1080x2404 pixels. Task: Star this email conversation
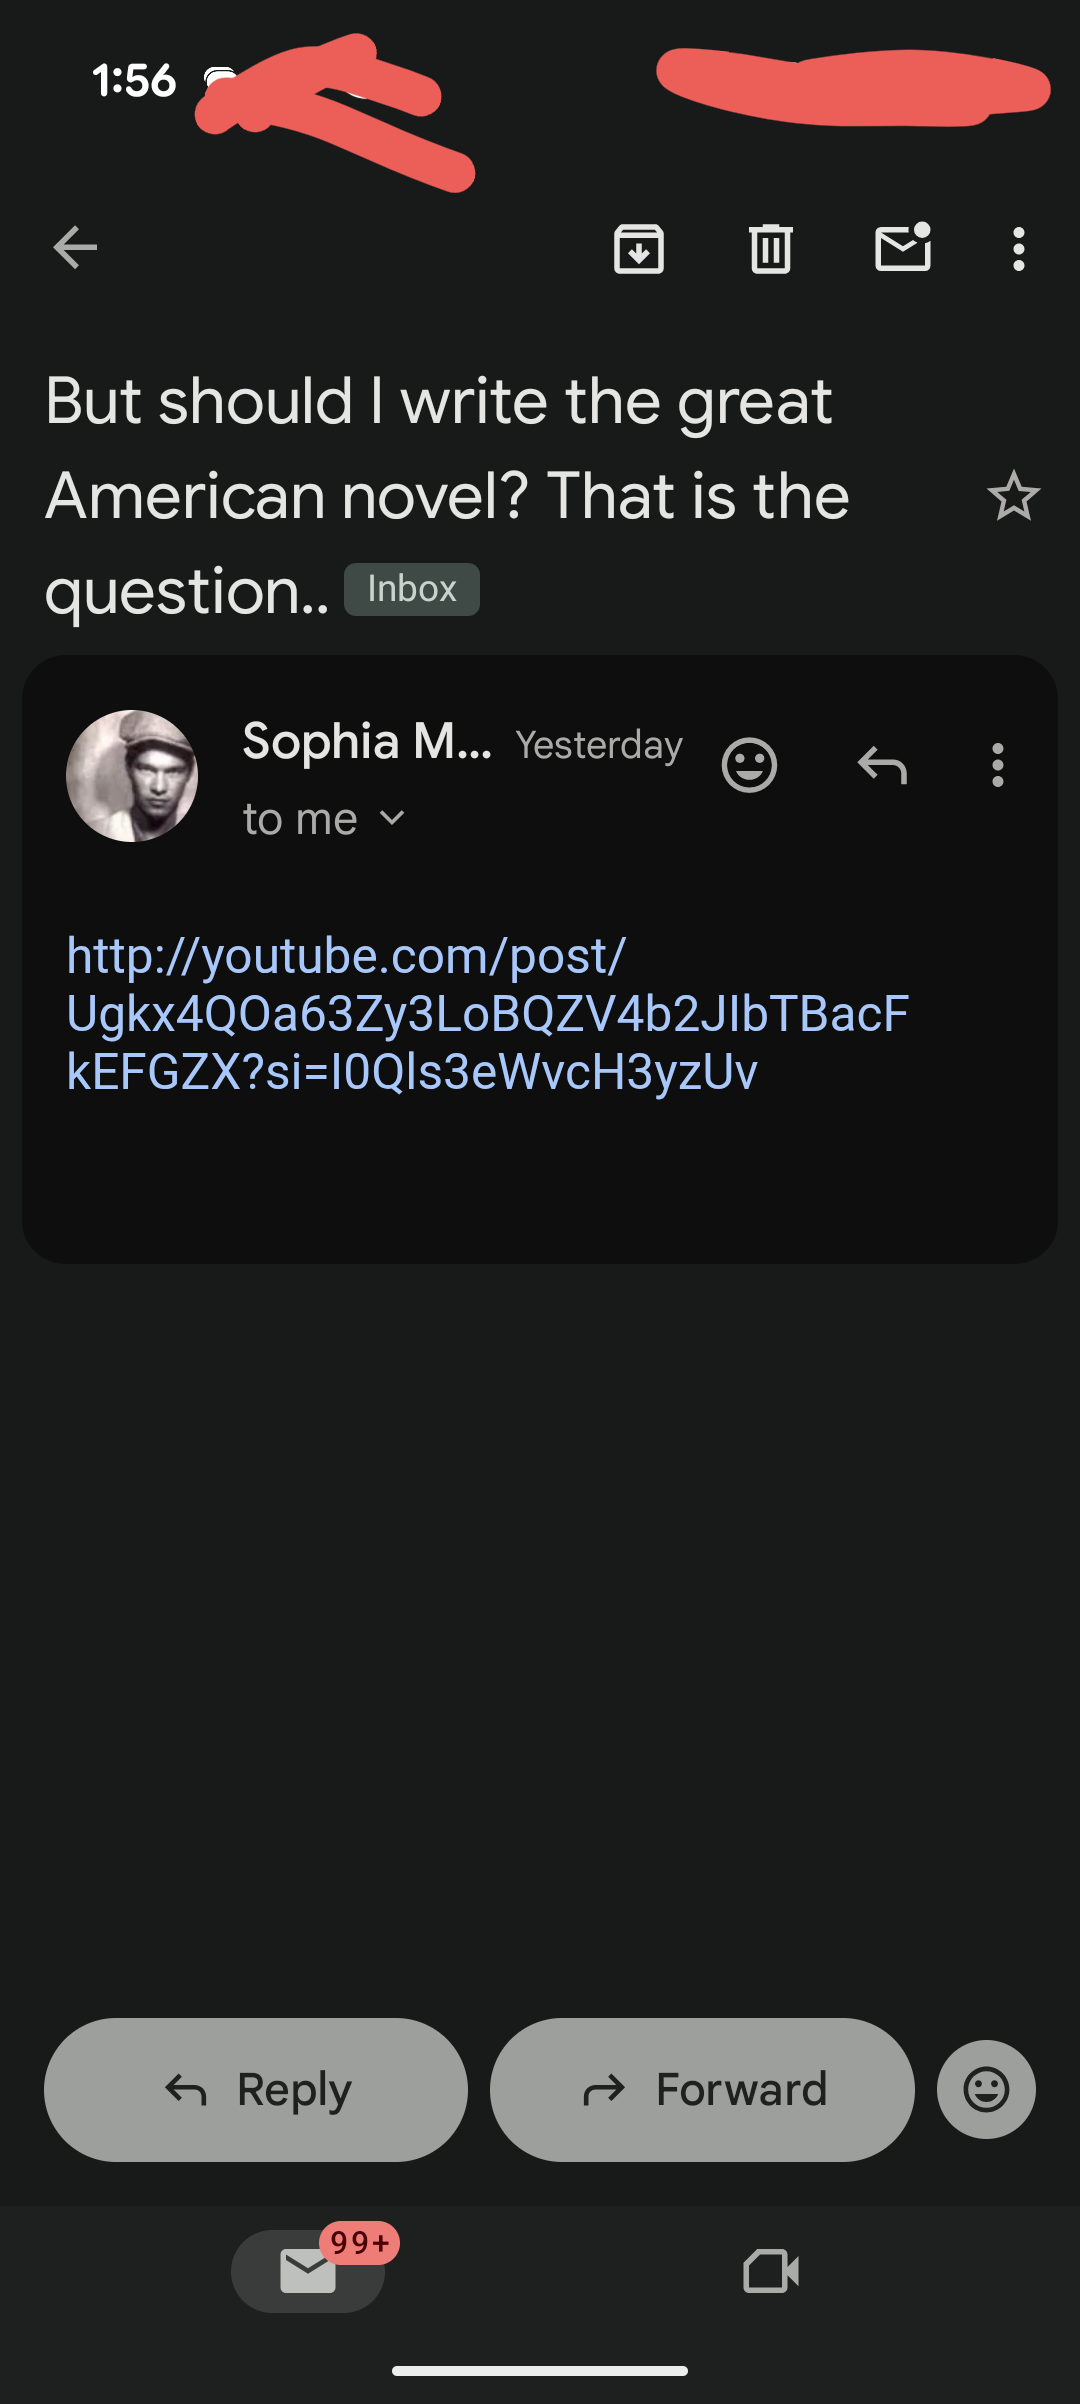(x=1013, y=496)
